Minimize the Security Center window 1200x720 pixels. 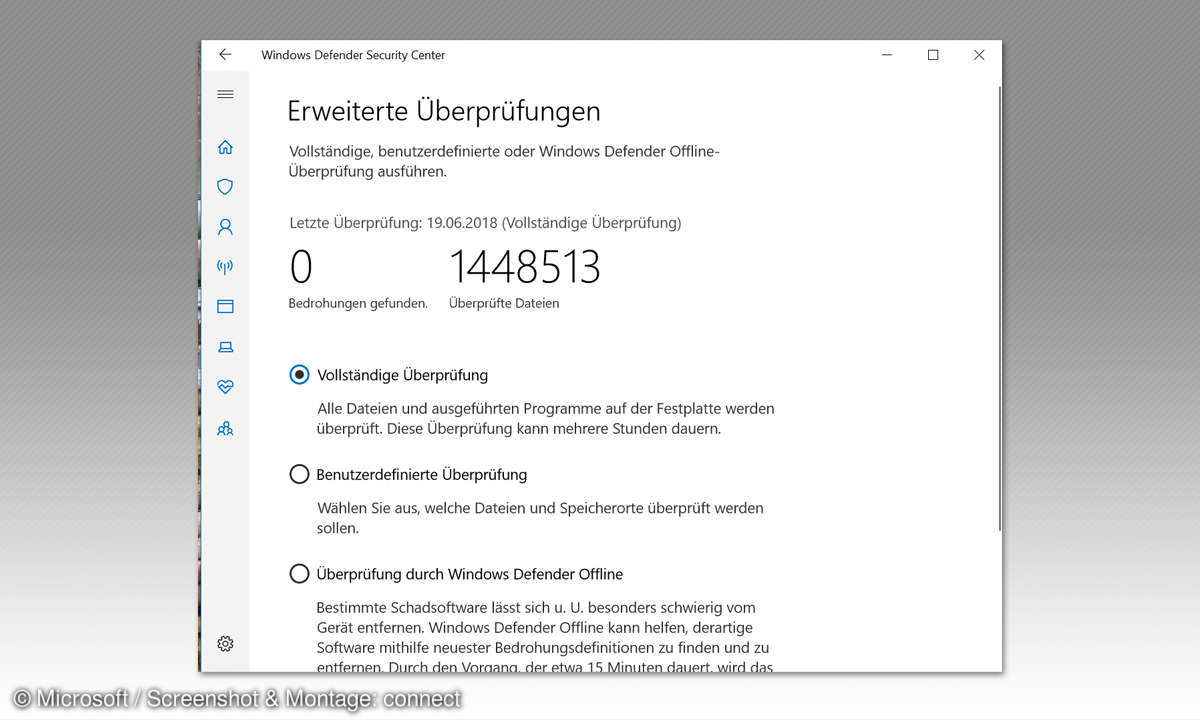coord(887,55)
